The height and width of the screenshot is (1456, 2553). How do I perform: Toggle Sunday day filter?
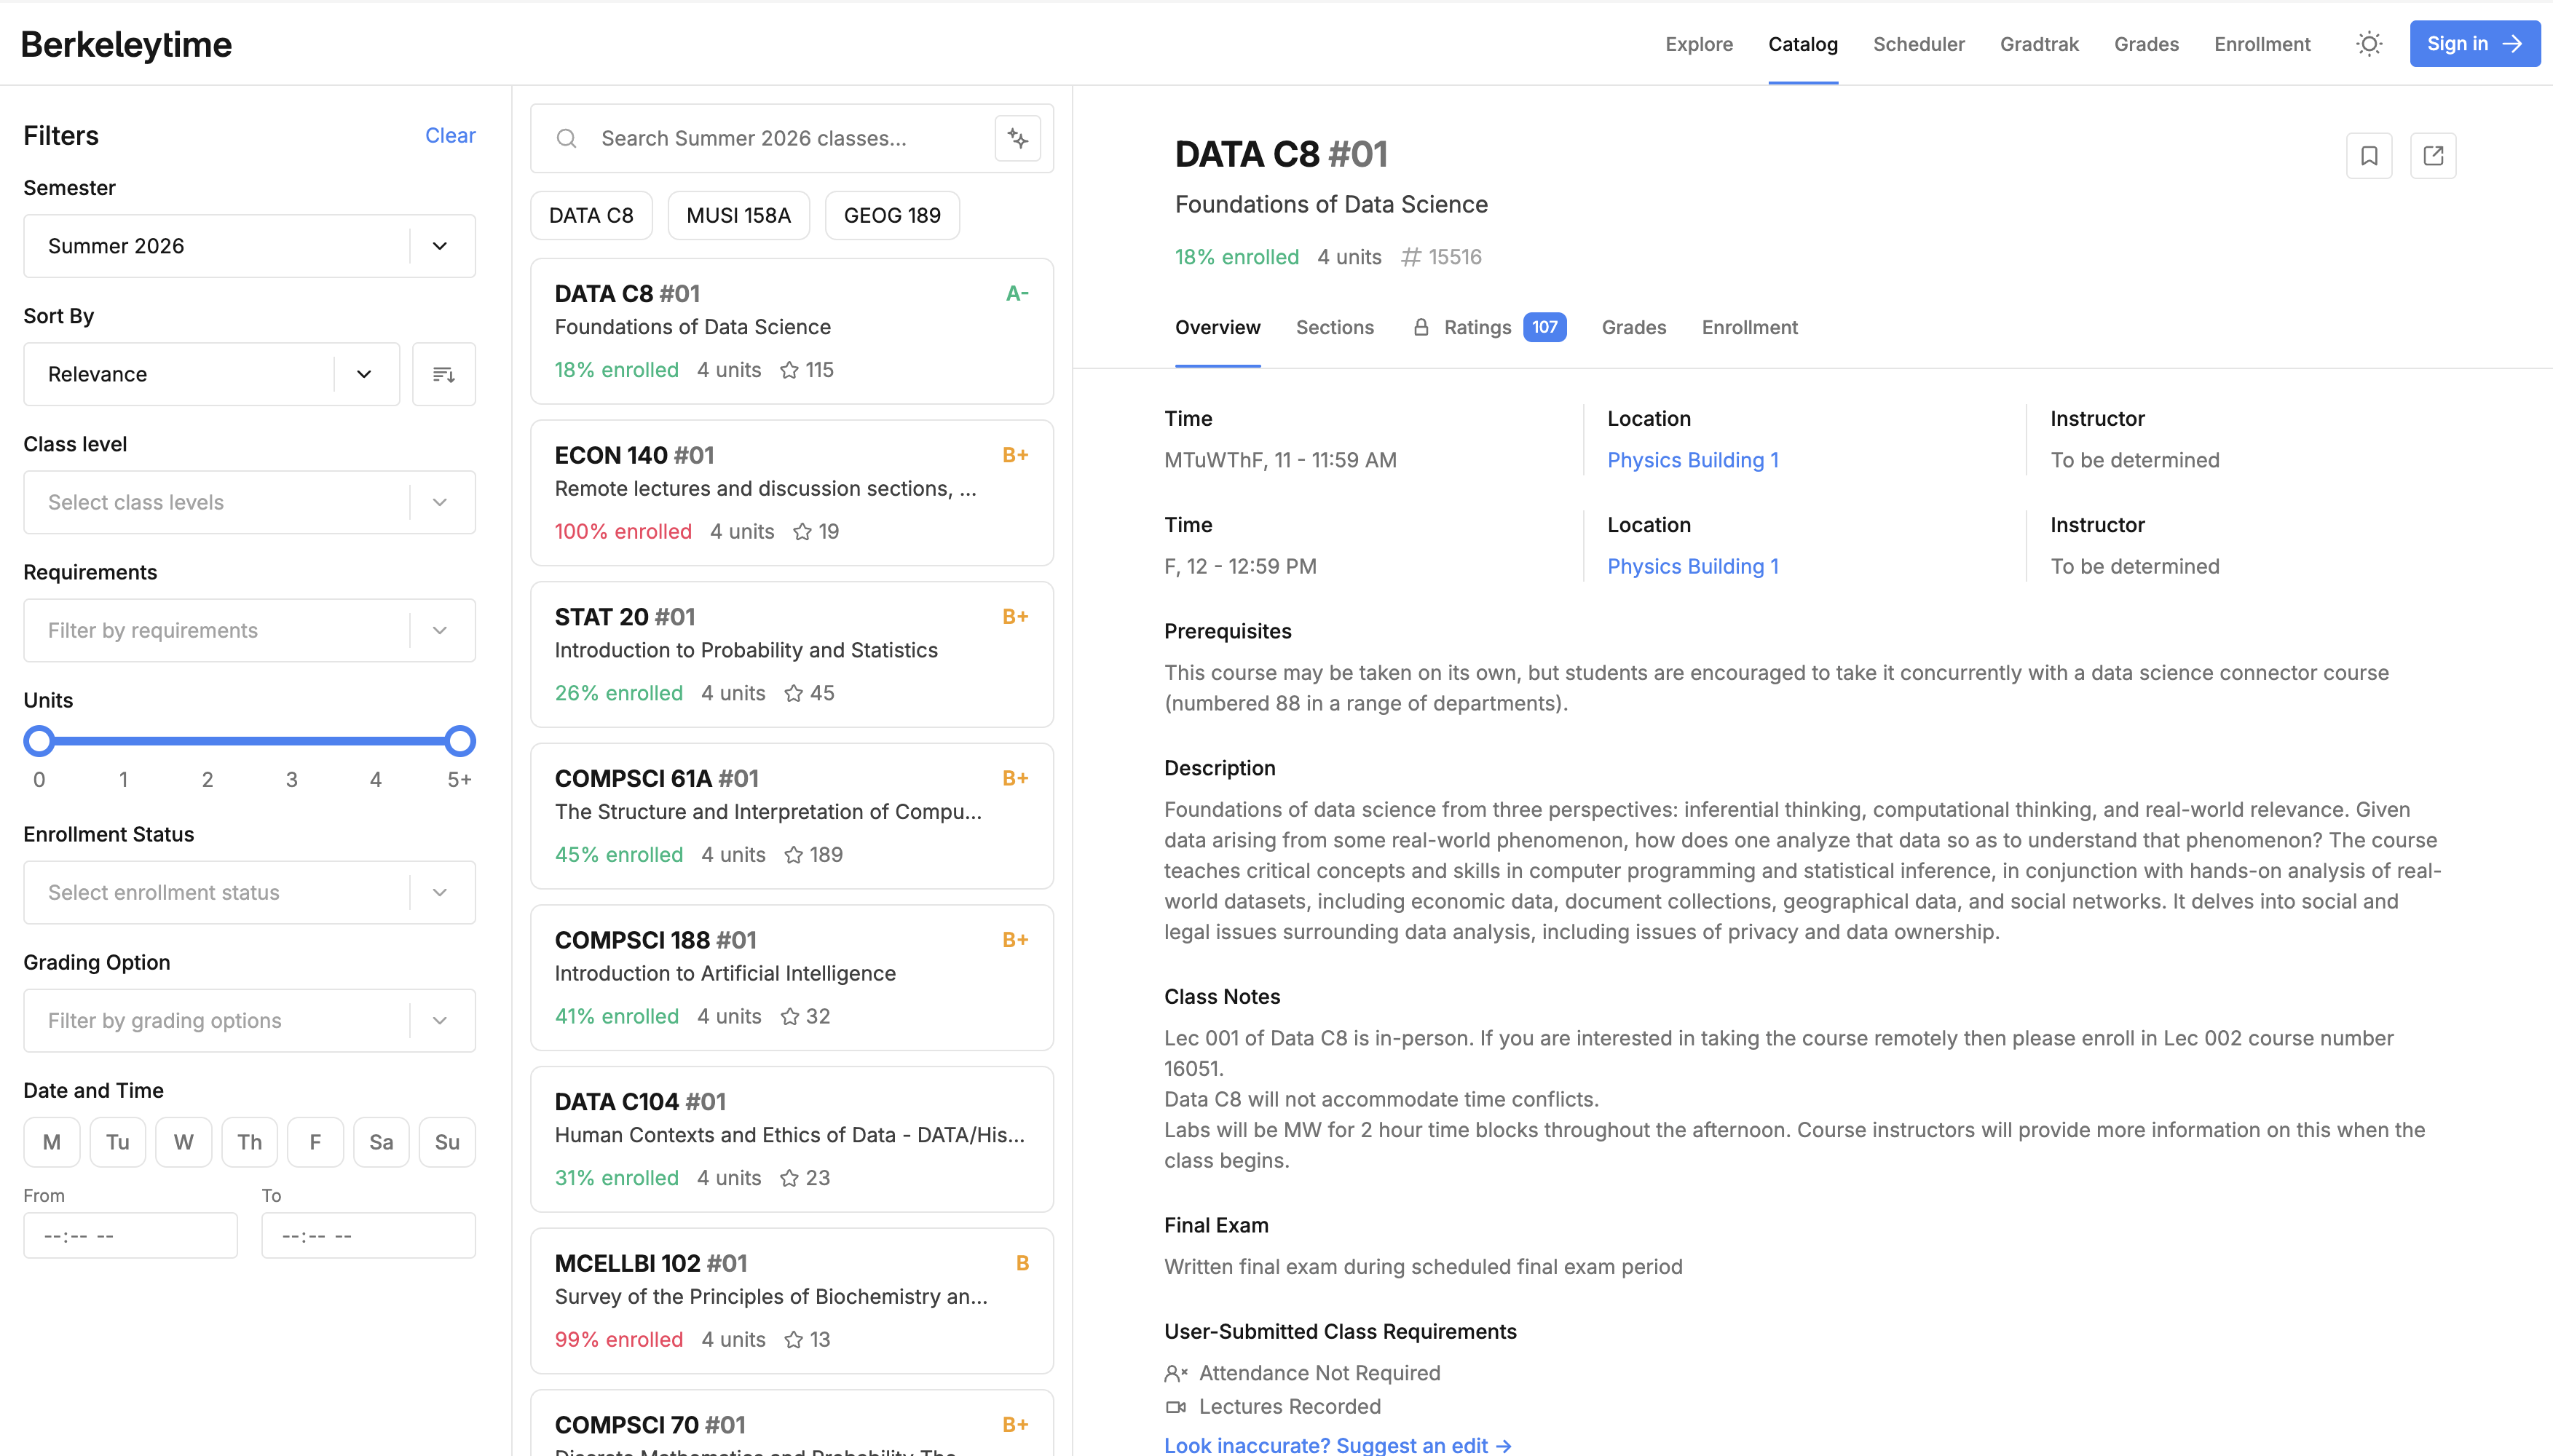point(447,1142)
